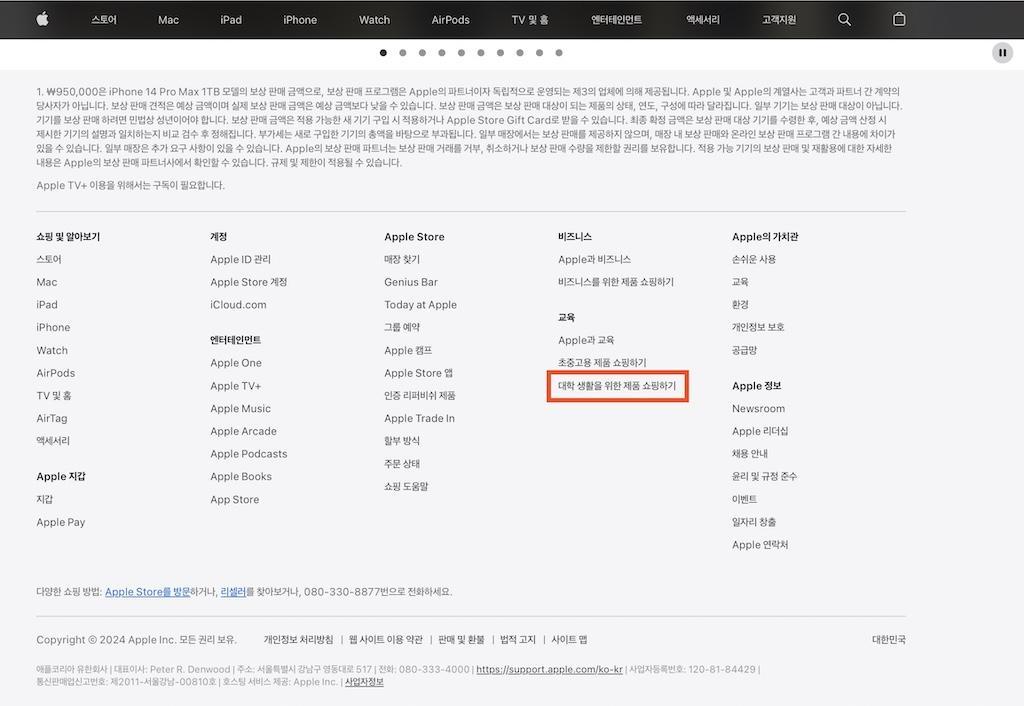Click the Apple logo in navigation bar

pyautogui.click(x=42, y=20)
